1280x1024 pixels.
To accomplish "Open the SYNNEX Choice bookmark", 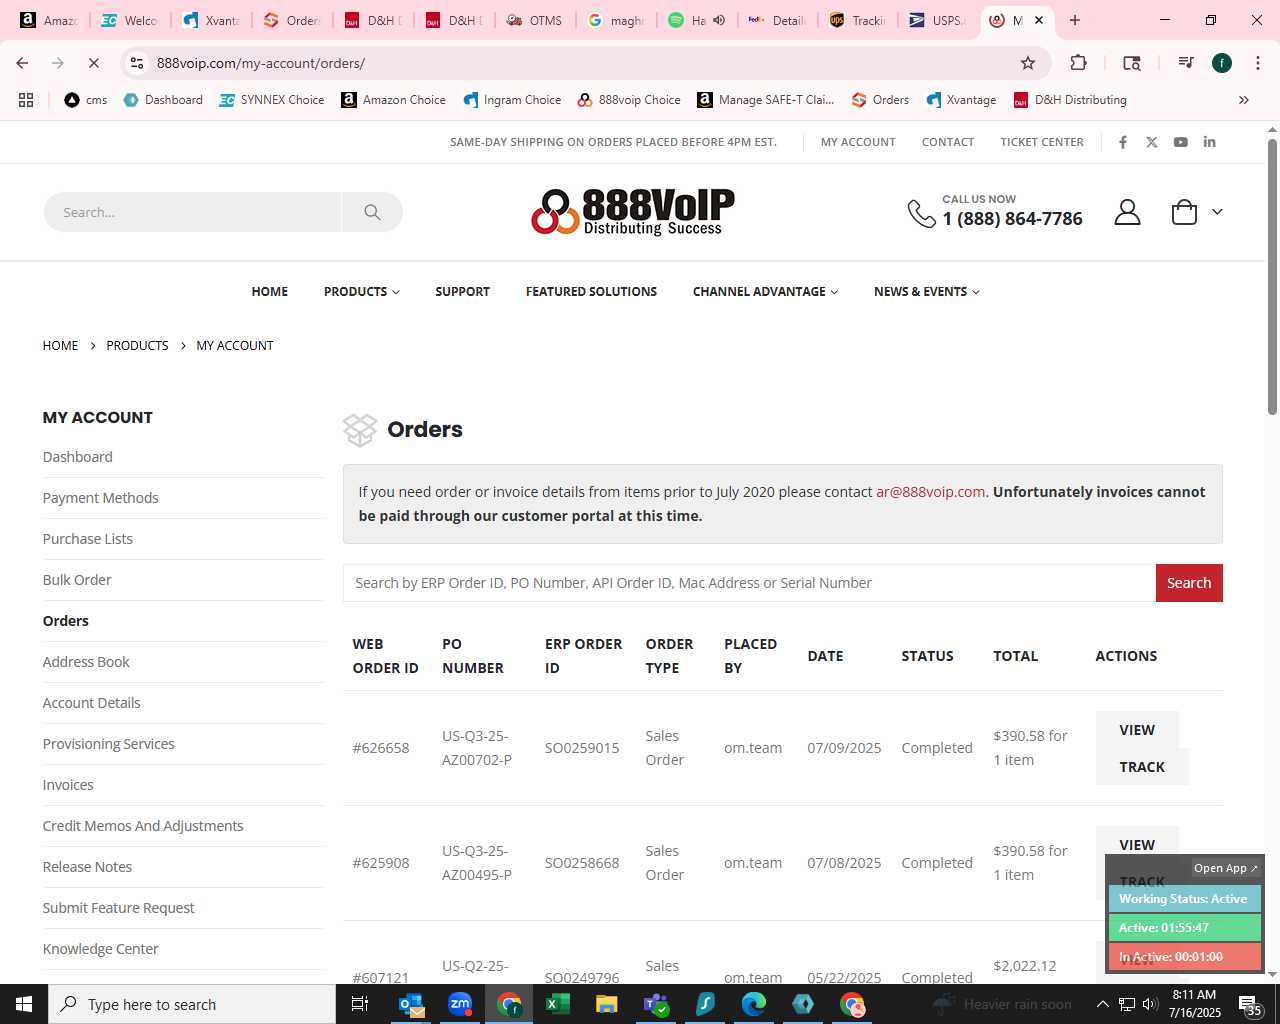I will pos(272,100).
